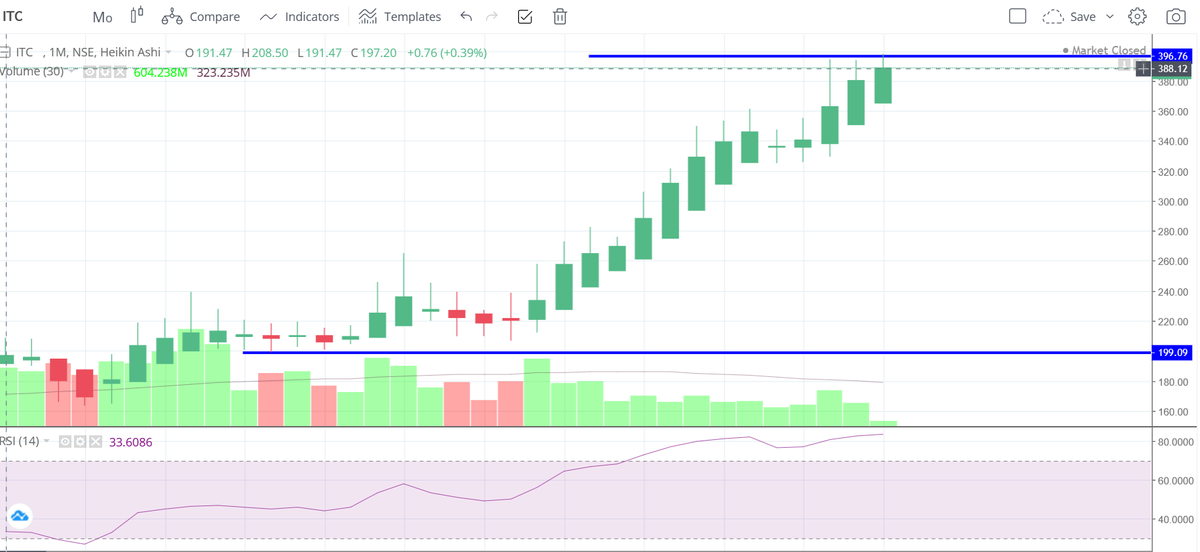The width and height of the screenshot is (1200, 552).
Task: Change the Mo monthly interval
Action: coord(102,17)
